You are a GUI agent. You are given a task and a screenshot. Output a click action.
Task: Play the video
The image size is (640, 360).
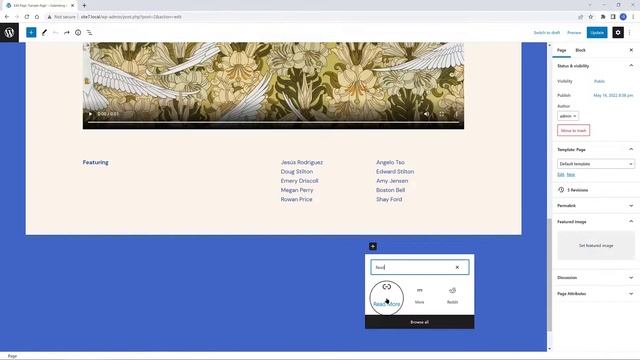pos(90,114)
